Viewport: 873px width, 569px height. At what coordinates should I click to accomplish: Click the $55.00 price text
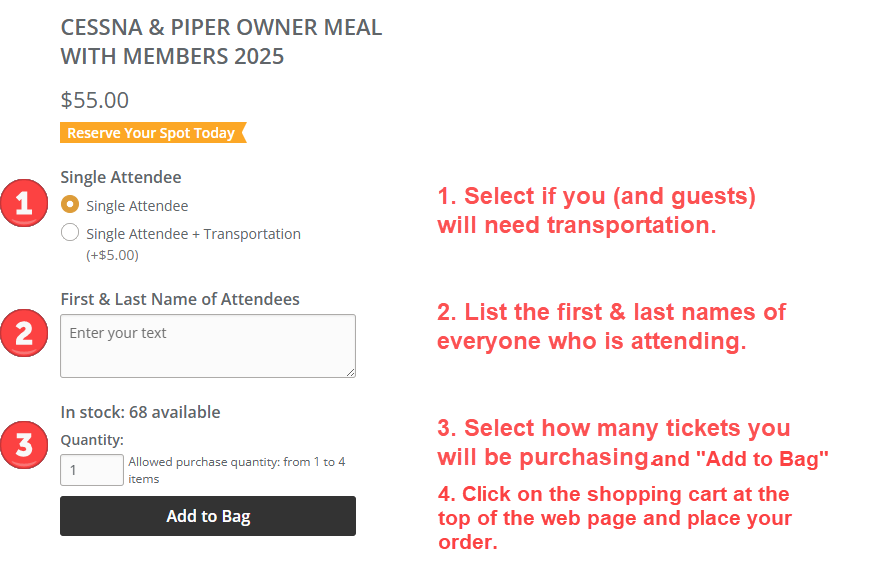(95, 100)
